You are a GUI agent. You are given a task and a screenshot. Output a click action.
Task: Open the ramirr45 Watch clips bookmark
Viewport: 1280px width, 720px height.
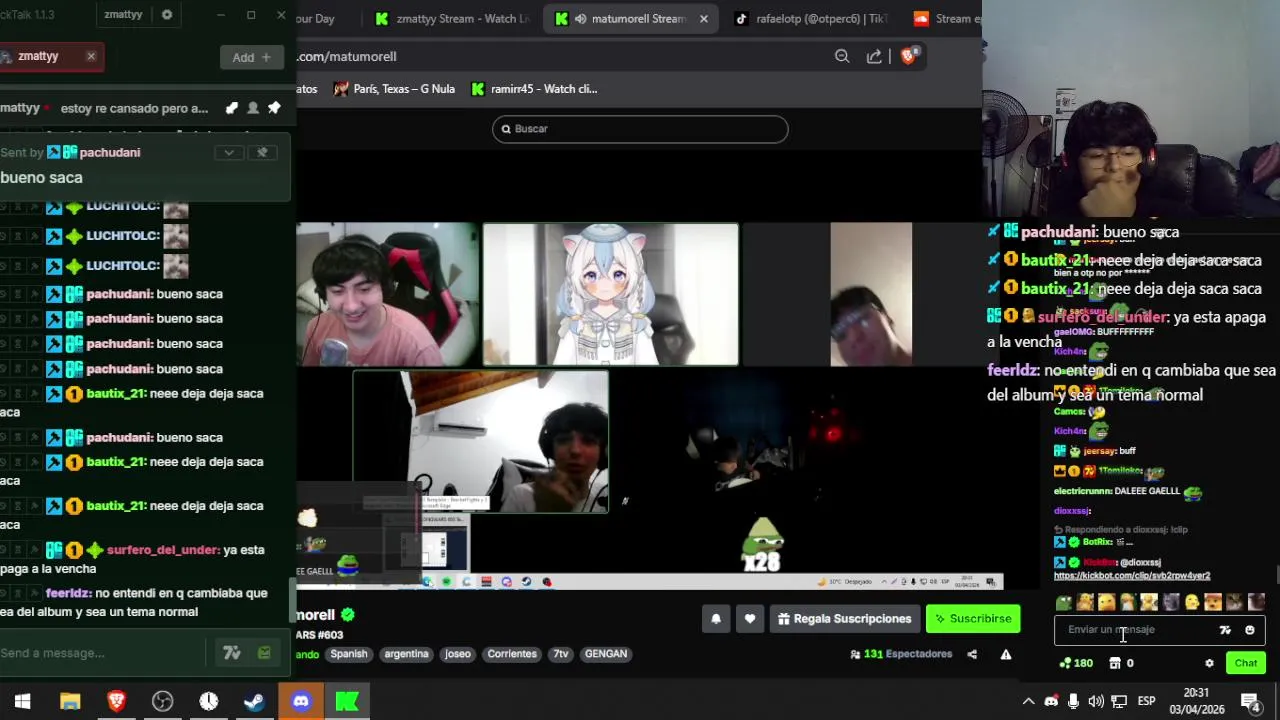click(534, 89)
